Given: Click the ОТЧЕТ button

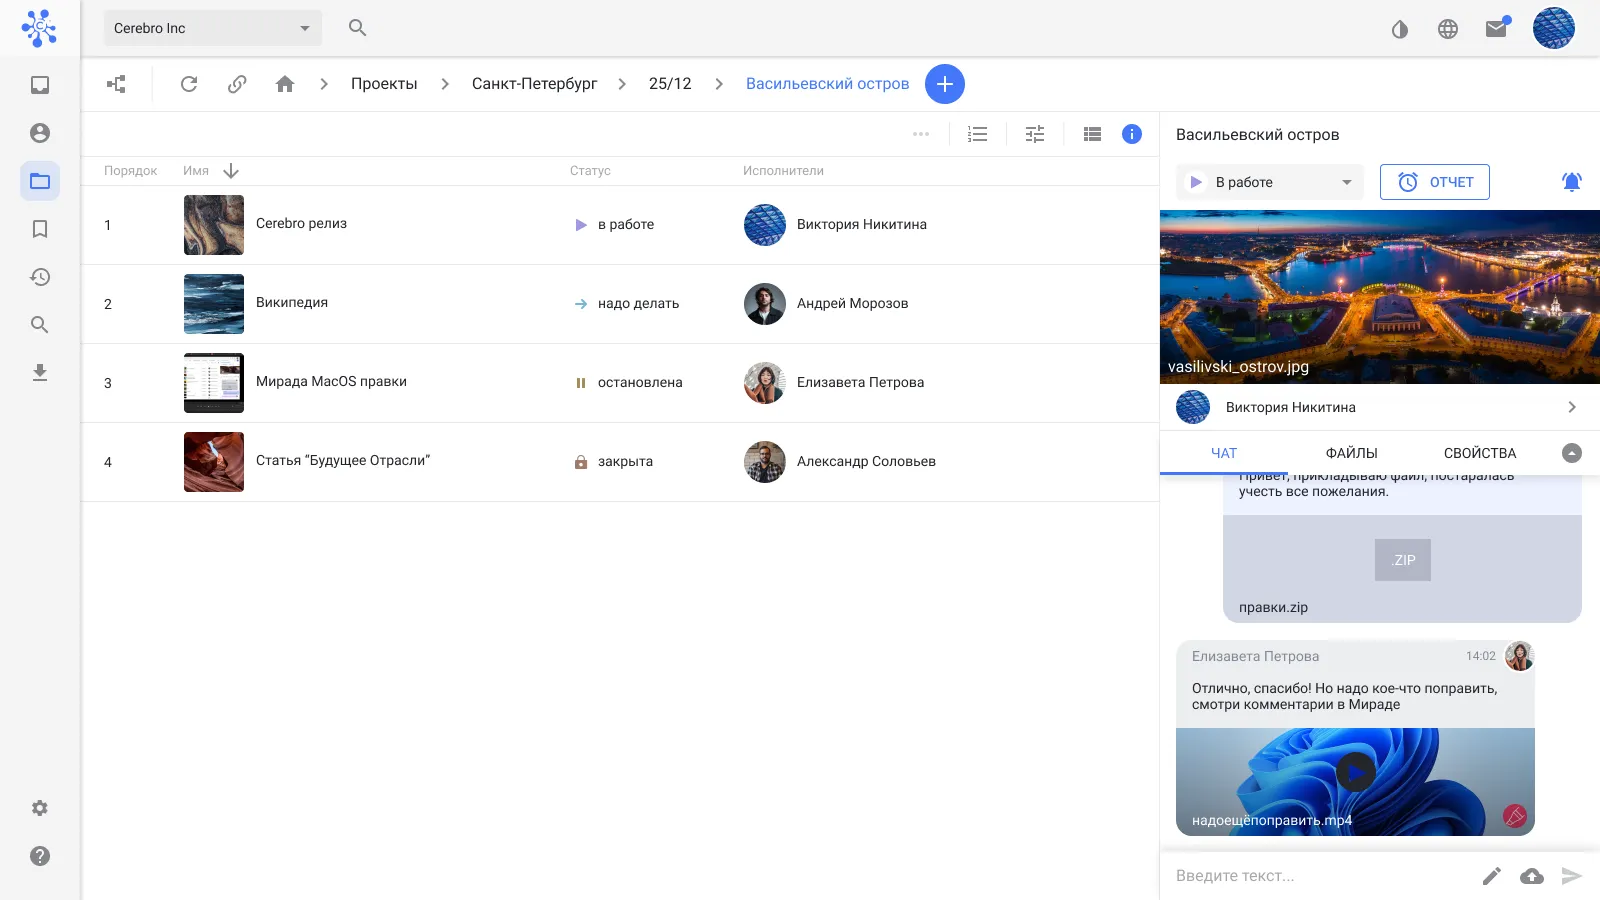Looking at the screenshot, I should point(1434,182).
